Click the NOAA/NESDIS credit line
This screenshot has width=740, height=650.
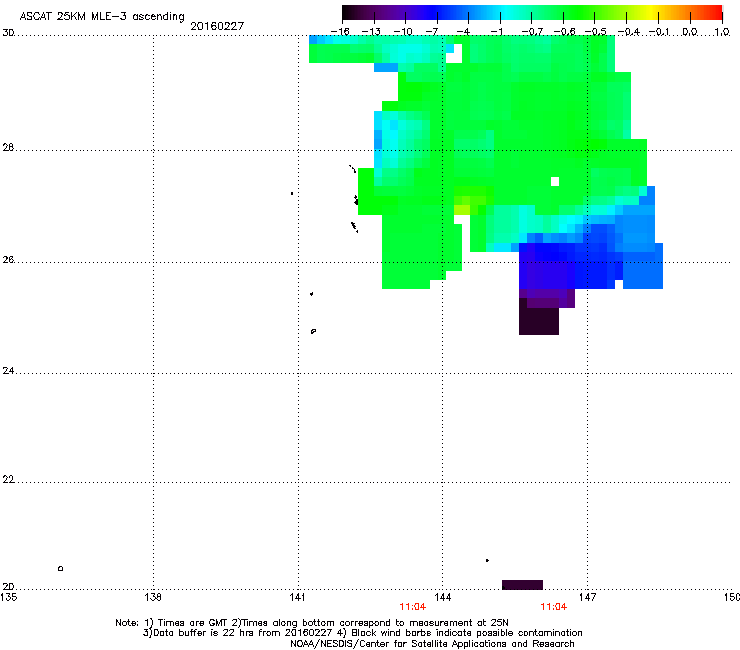click(x=432, y=644)
